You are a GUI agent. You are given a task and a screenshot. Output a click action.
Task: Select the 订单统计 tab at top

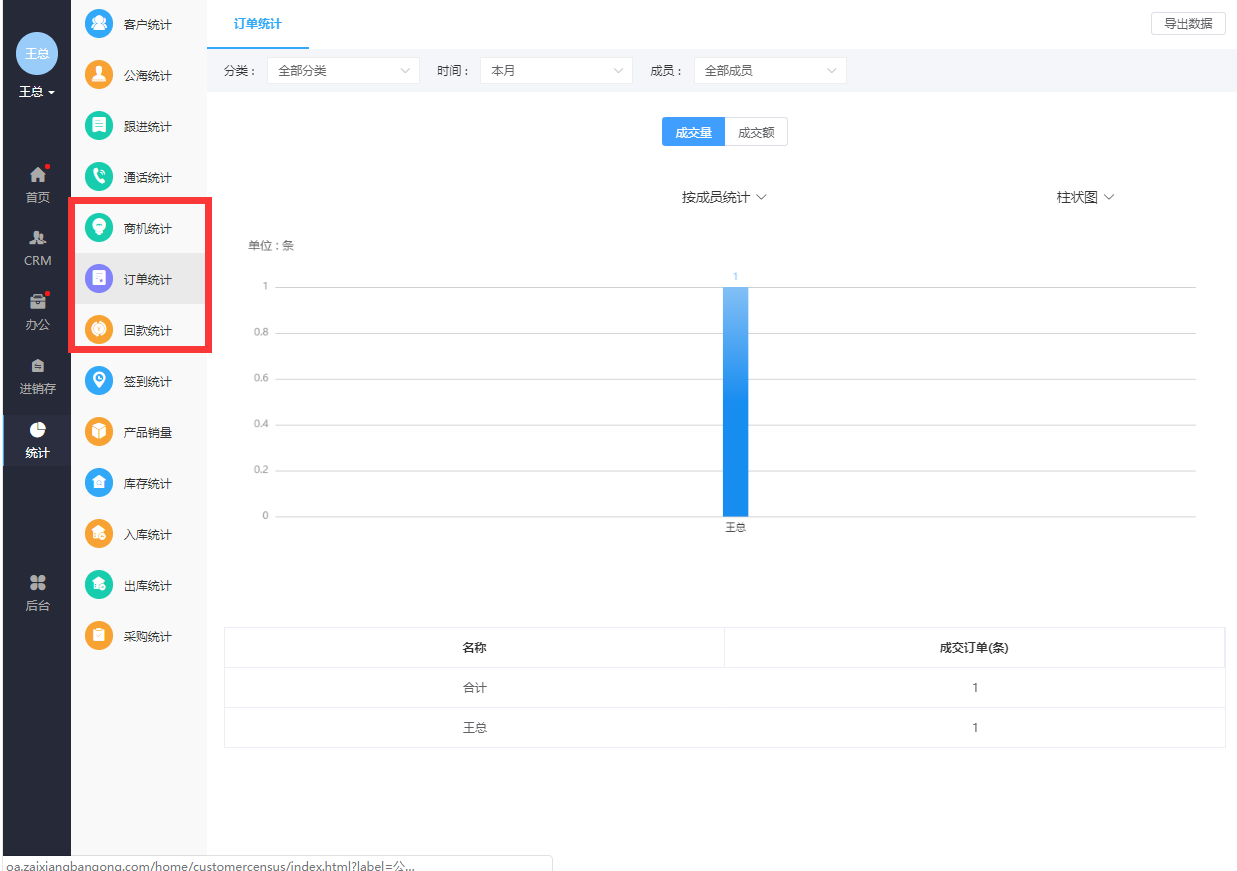[258, 24]
